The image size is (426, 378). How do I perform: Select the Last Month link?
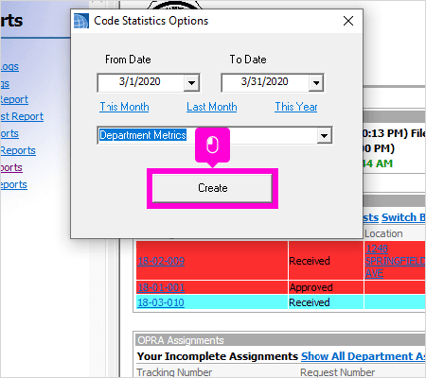click(212, 107)
